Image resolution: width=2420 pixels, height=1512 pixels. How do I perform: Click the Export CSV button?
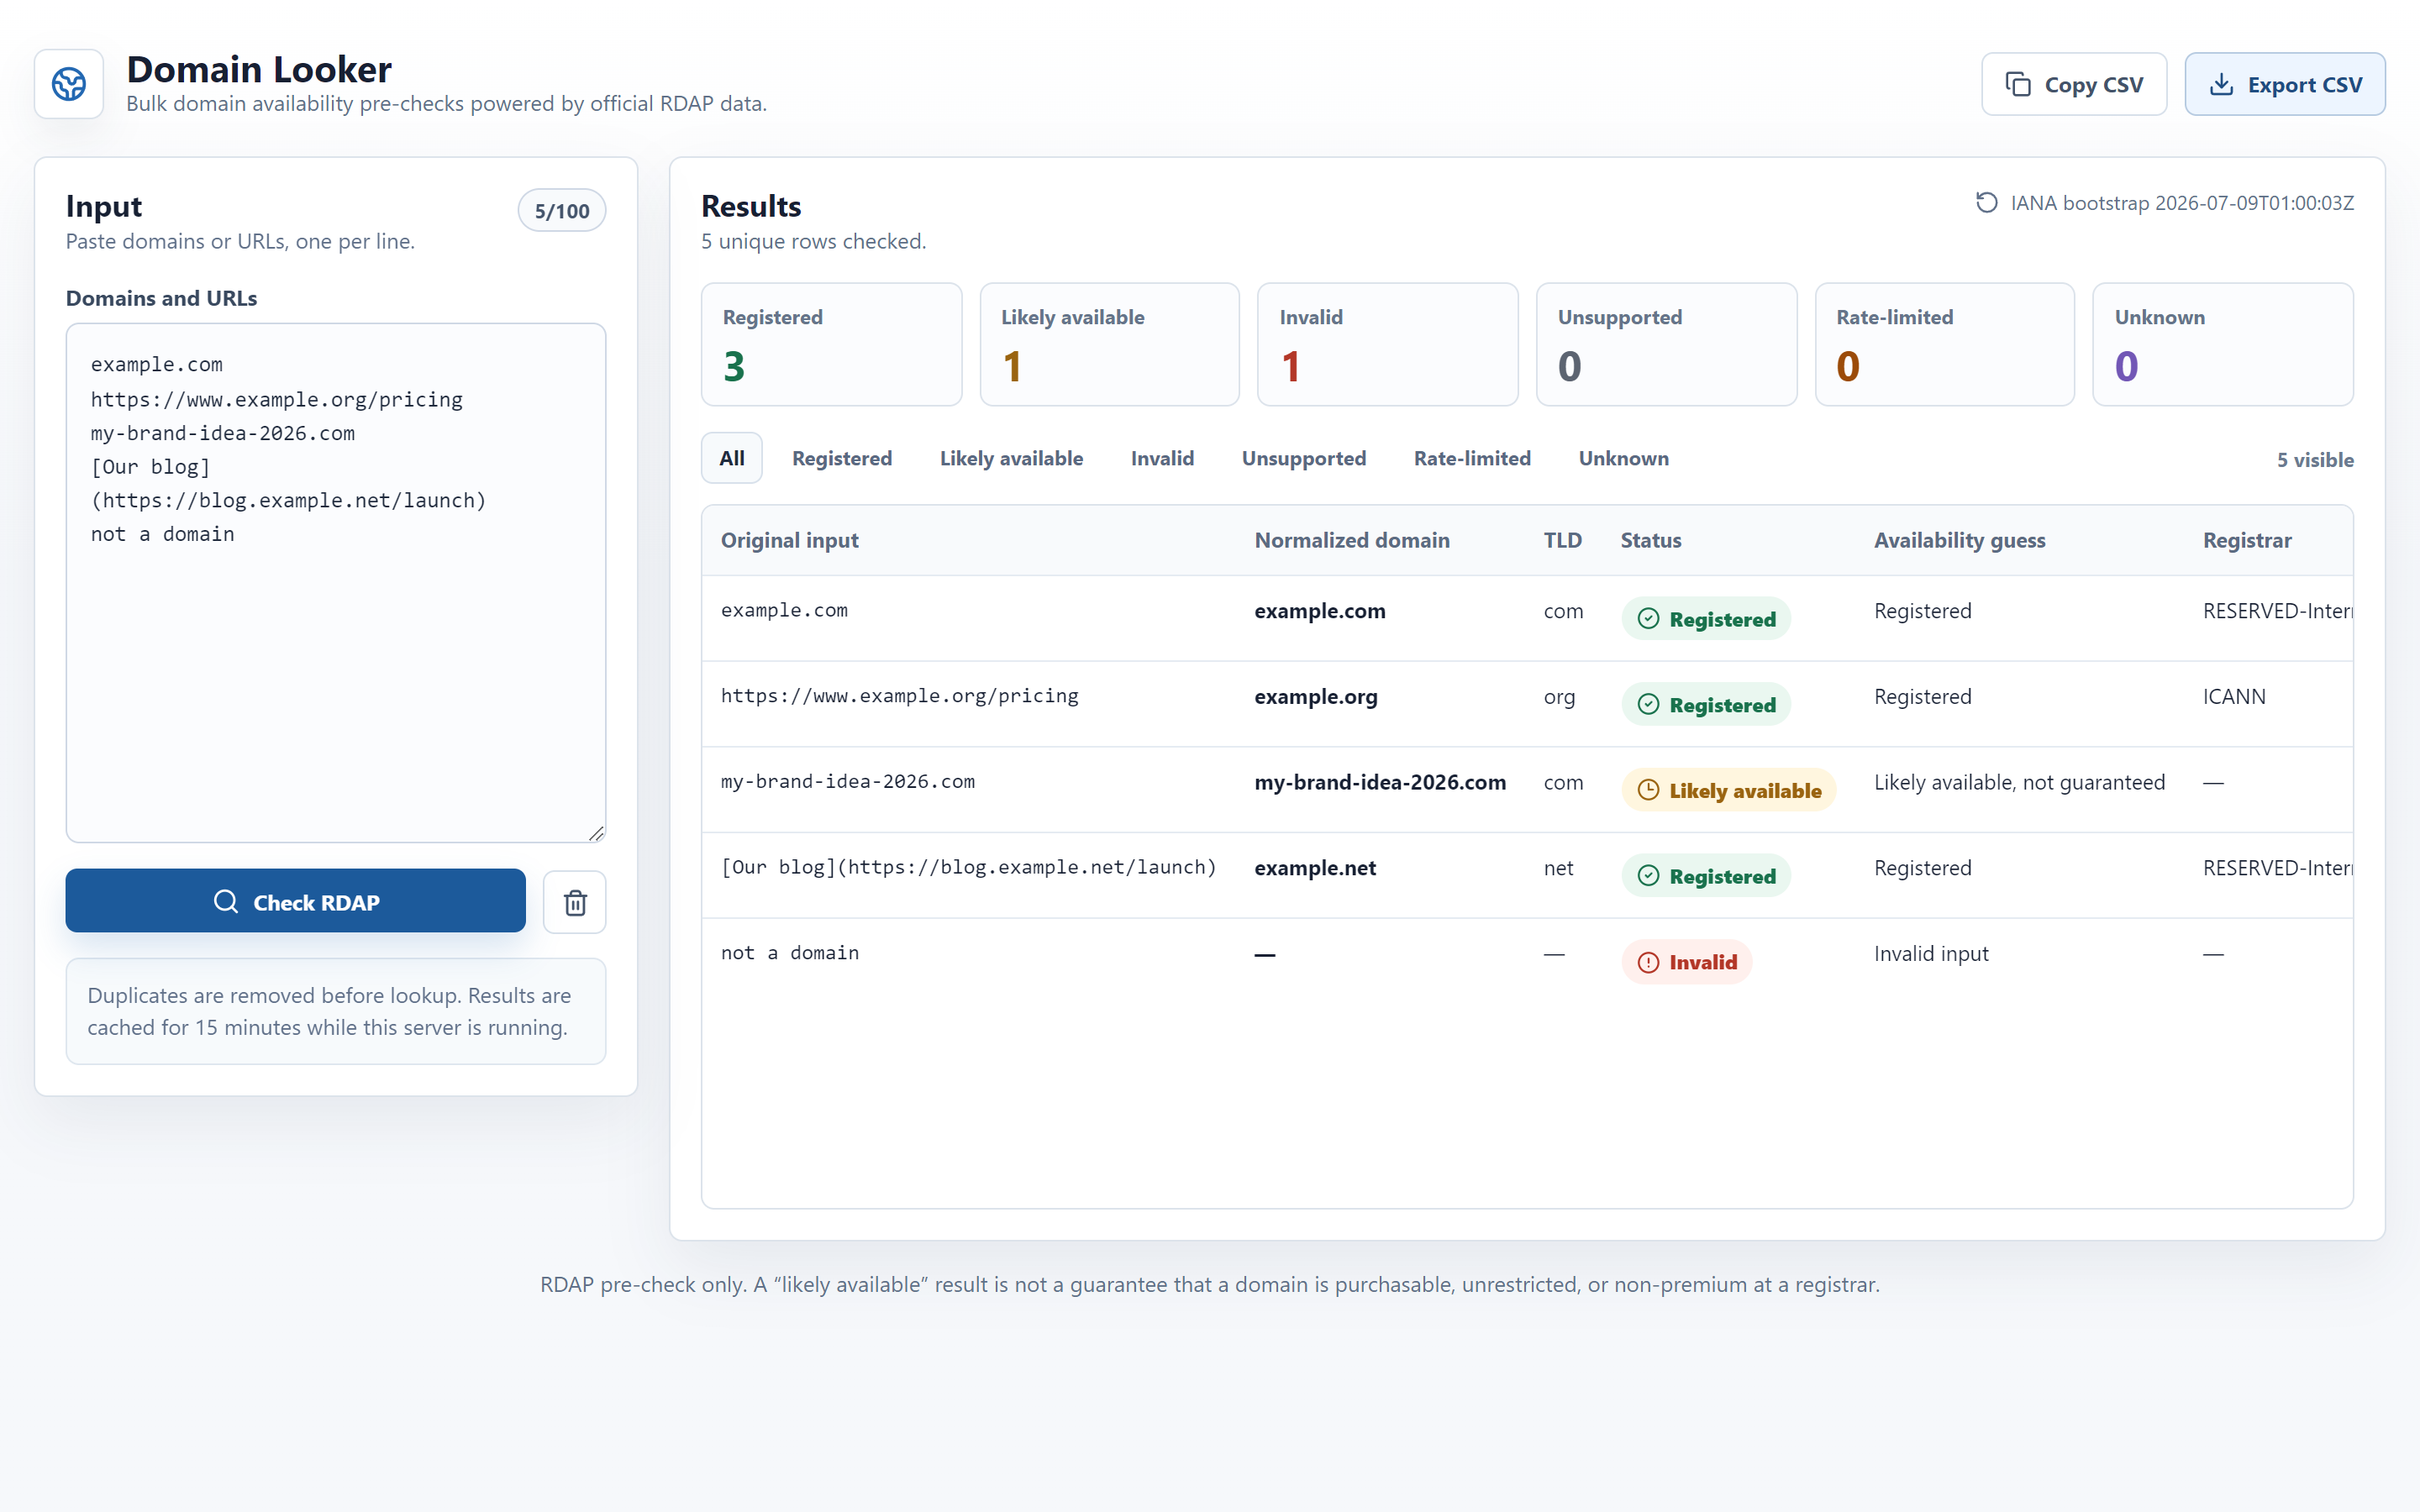[2284, 84]
